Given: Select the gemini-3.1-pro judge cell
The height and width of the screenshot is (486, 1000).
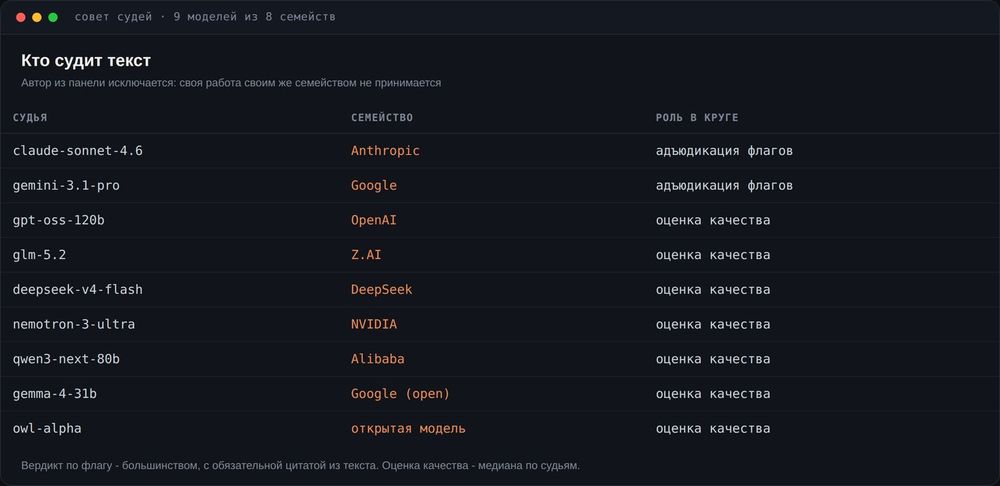Looking at the screenshot, I should tap(66, 186).
